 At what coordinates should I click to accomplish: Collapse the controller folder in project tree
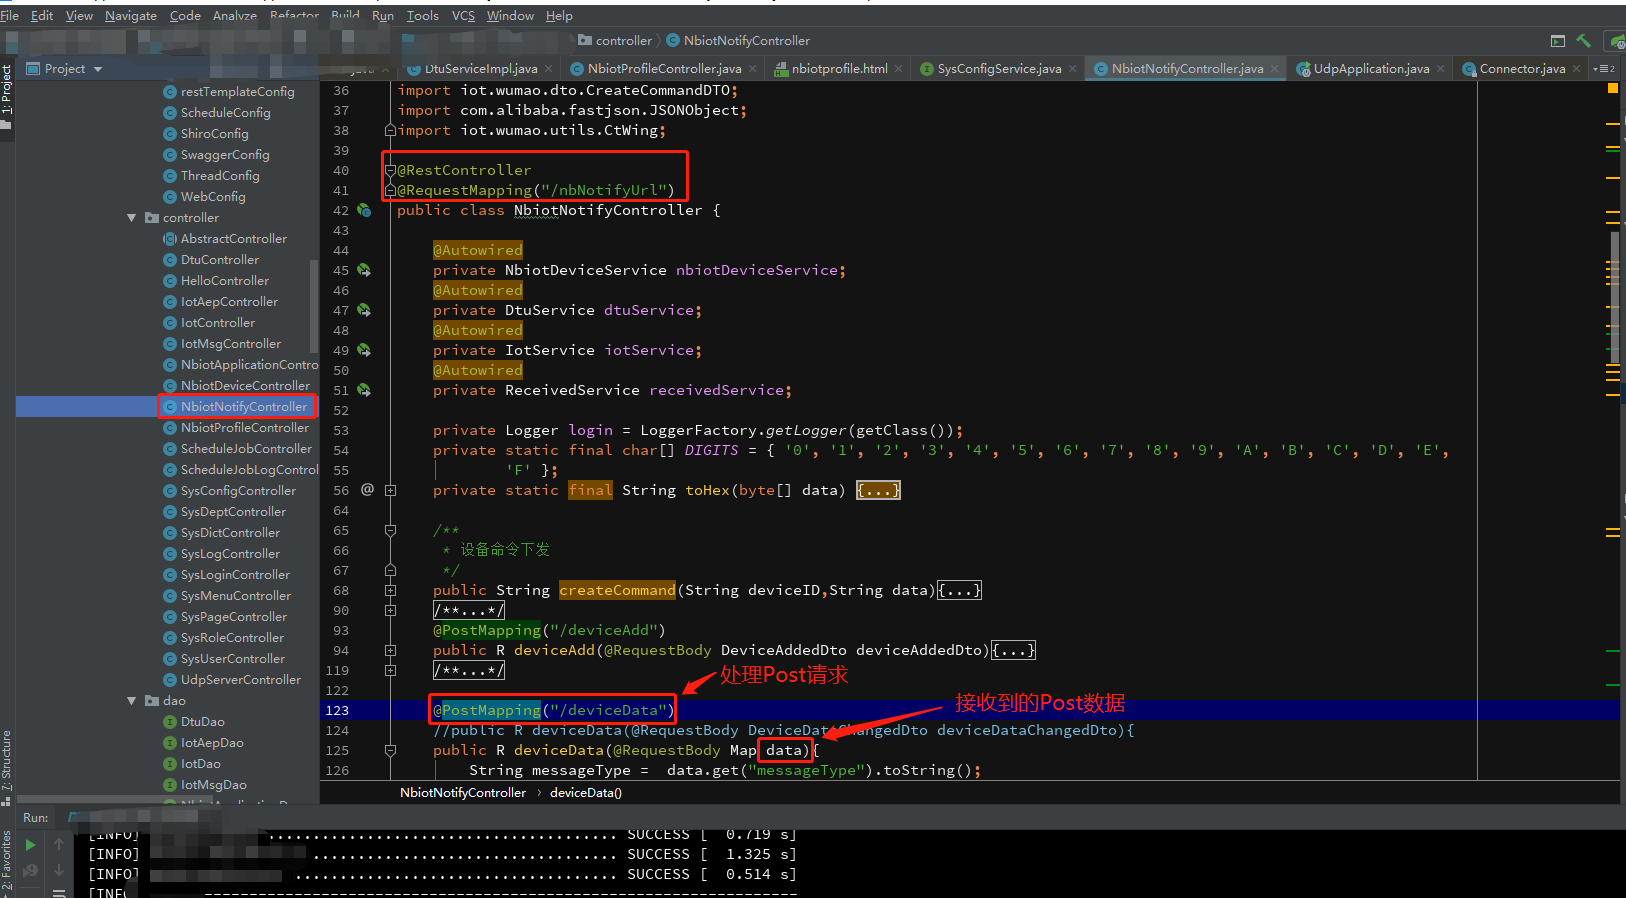(131, 217)
